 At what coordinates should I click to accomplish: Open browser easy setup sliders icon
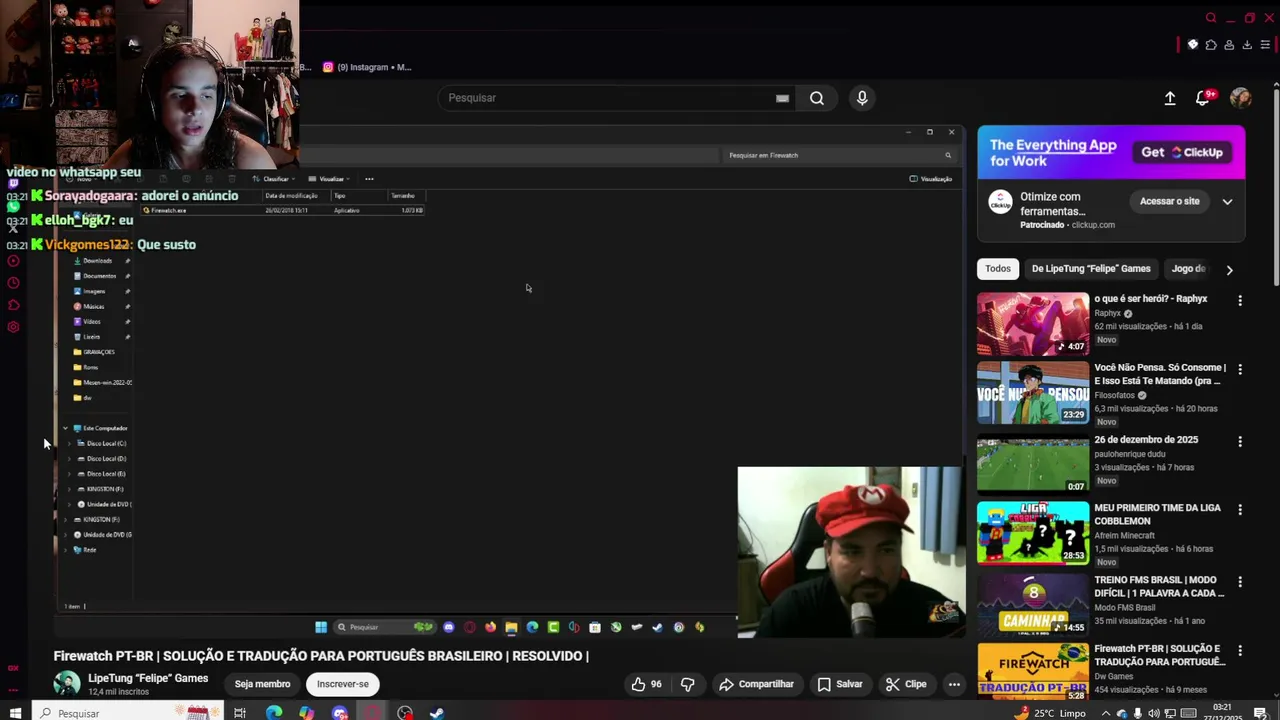coord(1265,45)
